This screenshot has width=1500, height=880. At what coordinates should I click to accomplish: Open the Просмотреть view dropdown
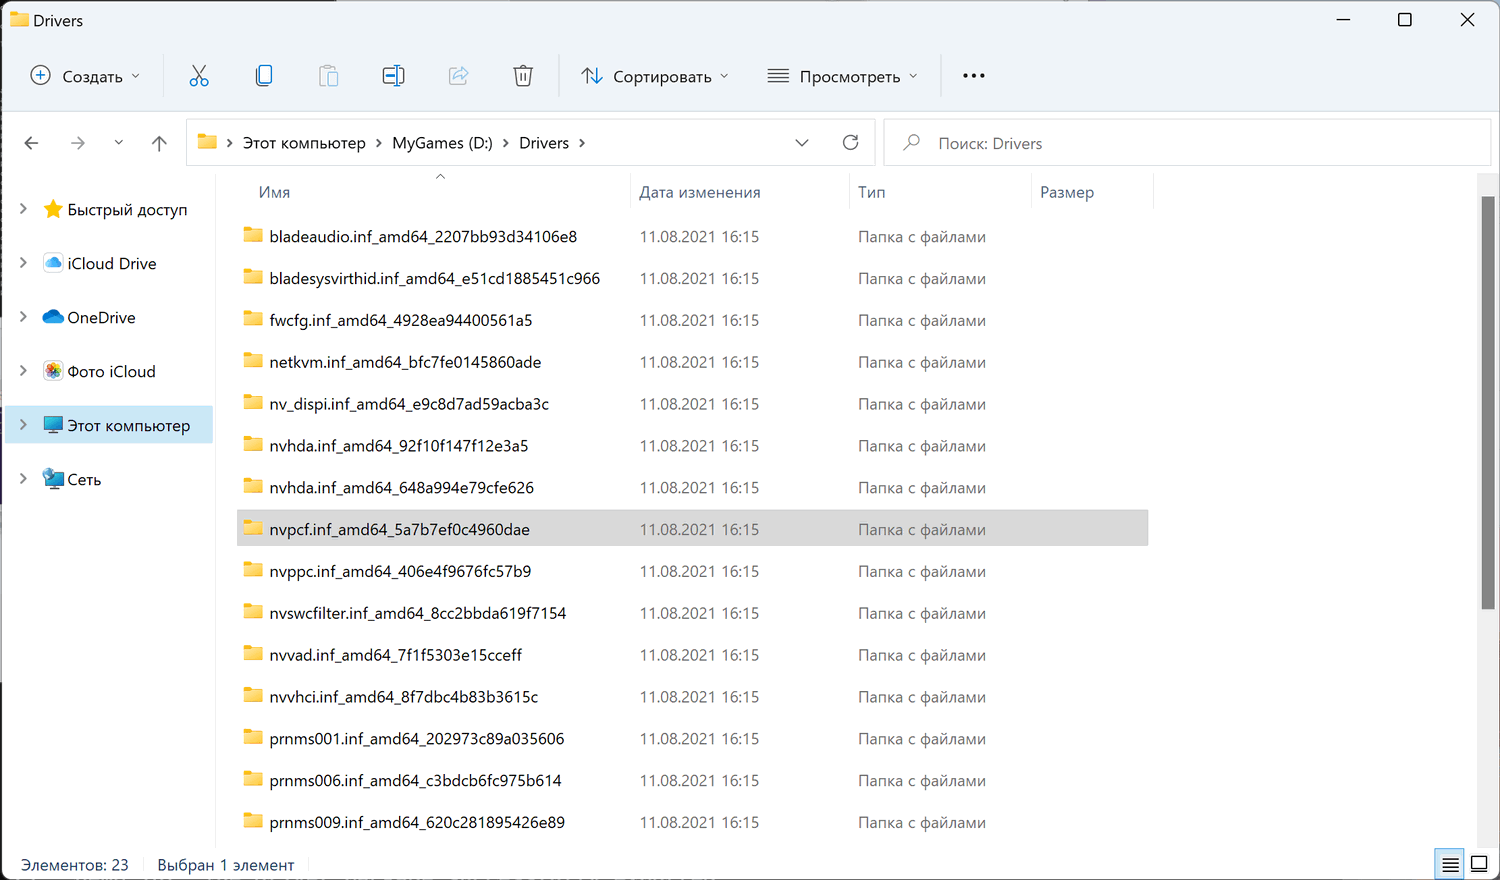[843, 76]
